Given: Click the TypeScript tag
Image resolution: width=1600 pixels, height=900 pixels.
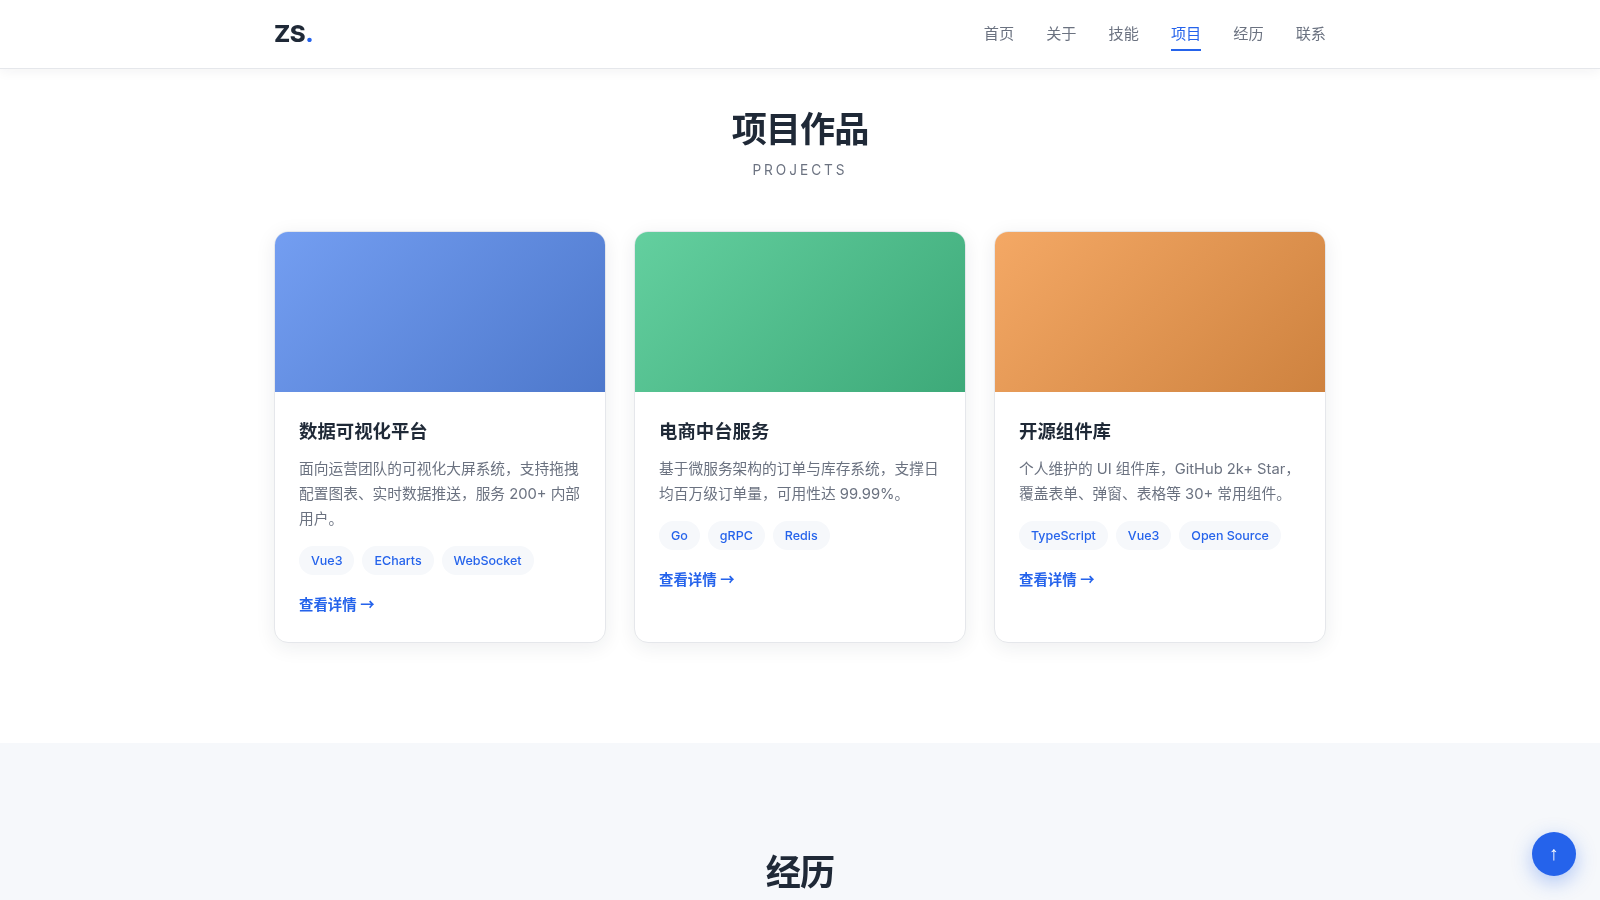Looking at the screenshot, I should 1063,536.
